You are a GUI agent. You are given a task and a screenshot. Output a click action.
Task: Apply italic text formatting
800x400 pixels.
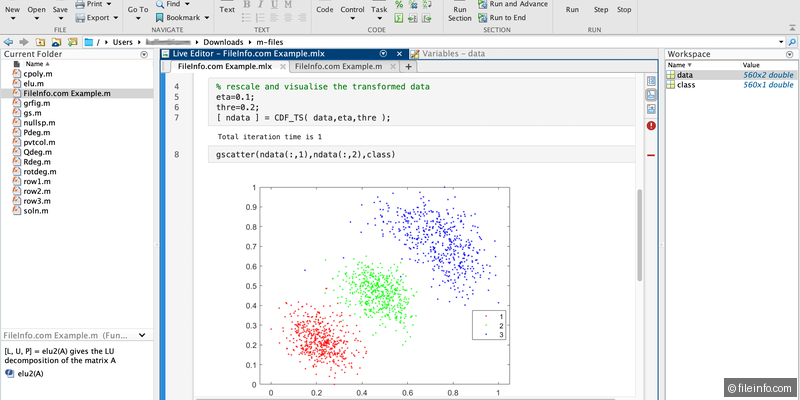coord(260,5)
